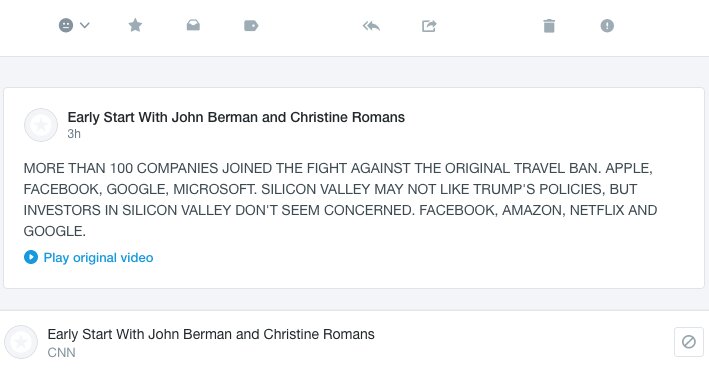The image size is (709, 373).
Task: Block the sender using the ban icon
Action: point(689,342)
